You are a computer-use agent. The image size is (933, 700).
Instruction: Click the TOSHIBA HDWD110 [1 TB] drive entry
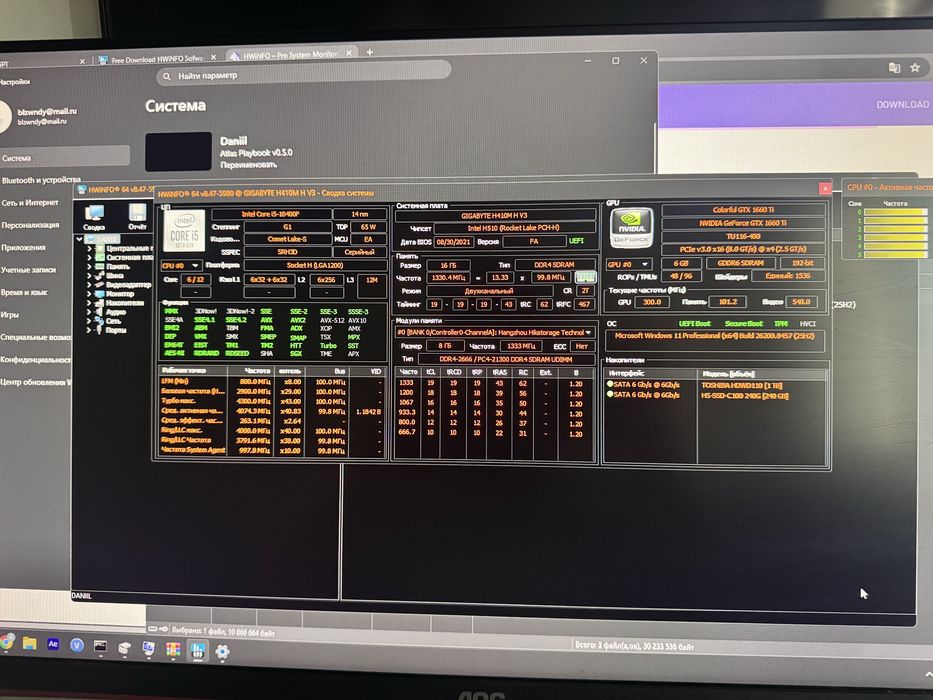(x=741, y=385)
